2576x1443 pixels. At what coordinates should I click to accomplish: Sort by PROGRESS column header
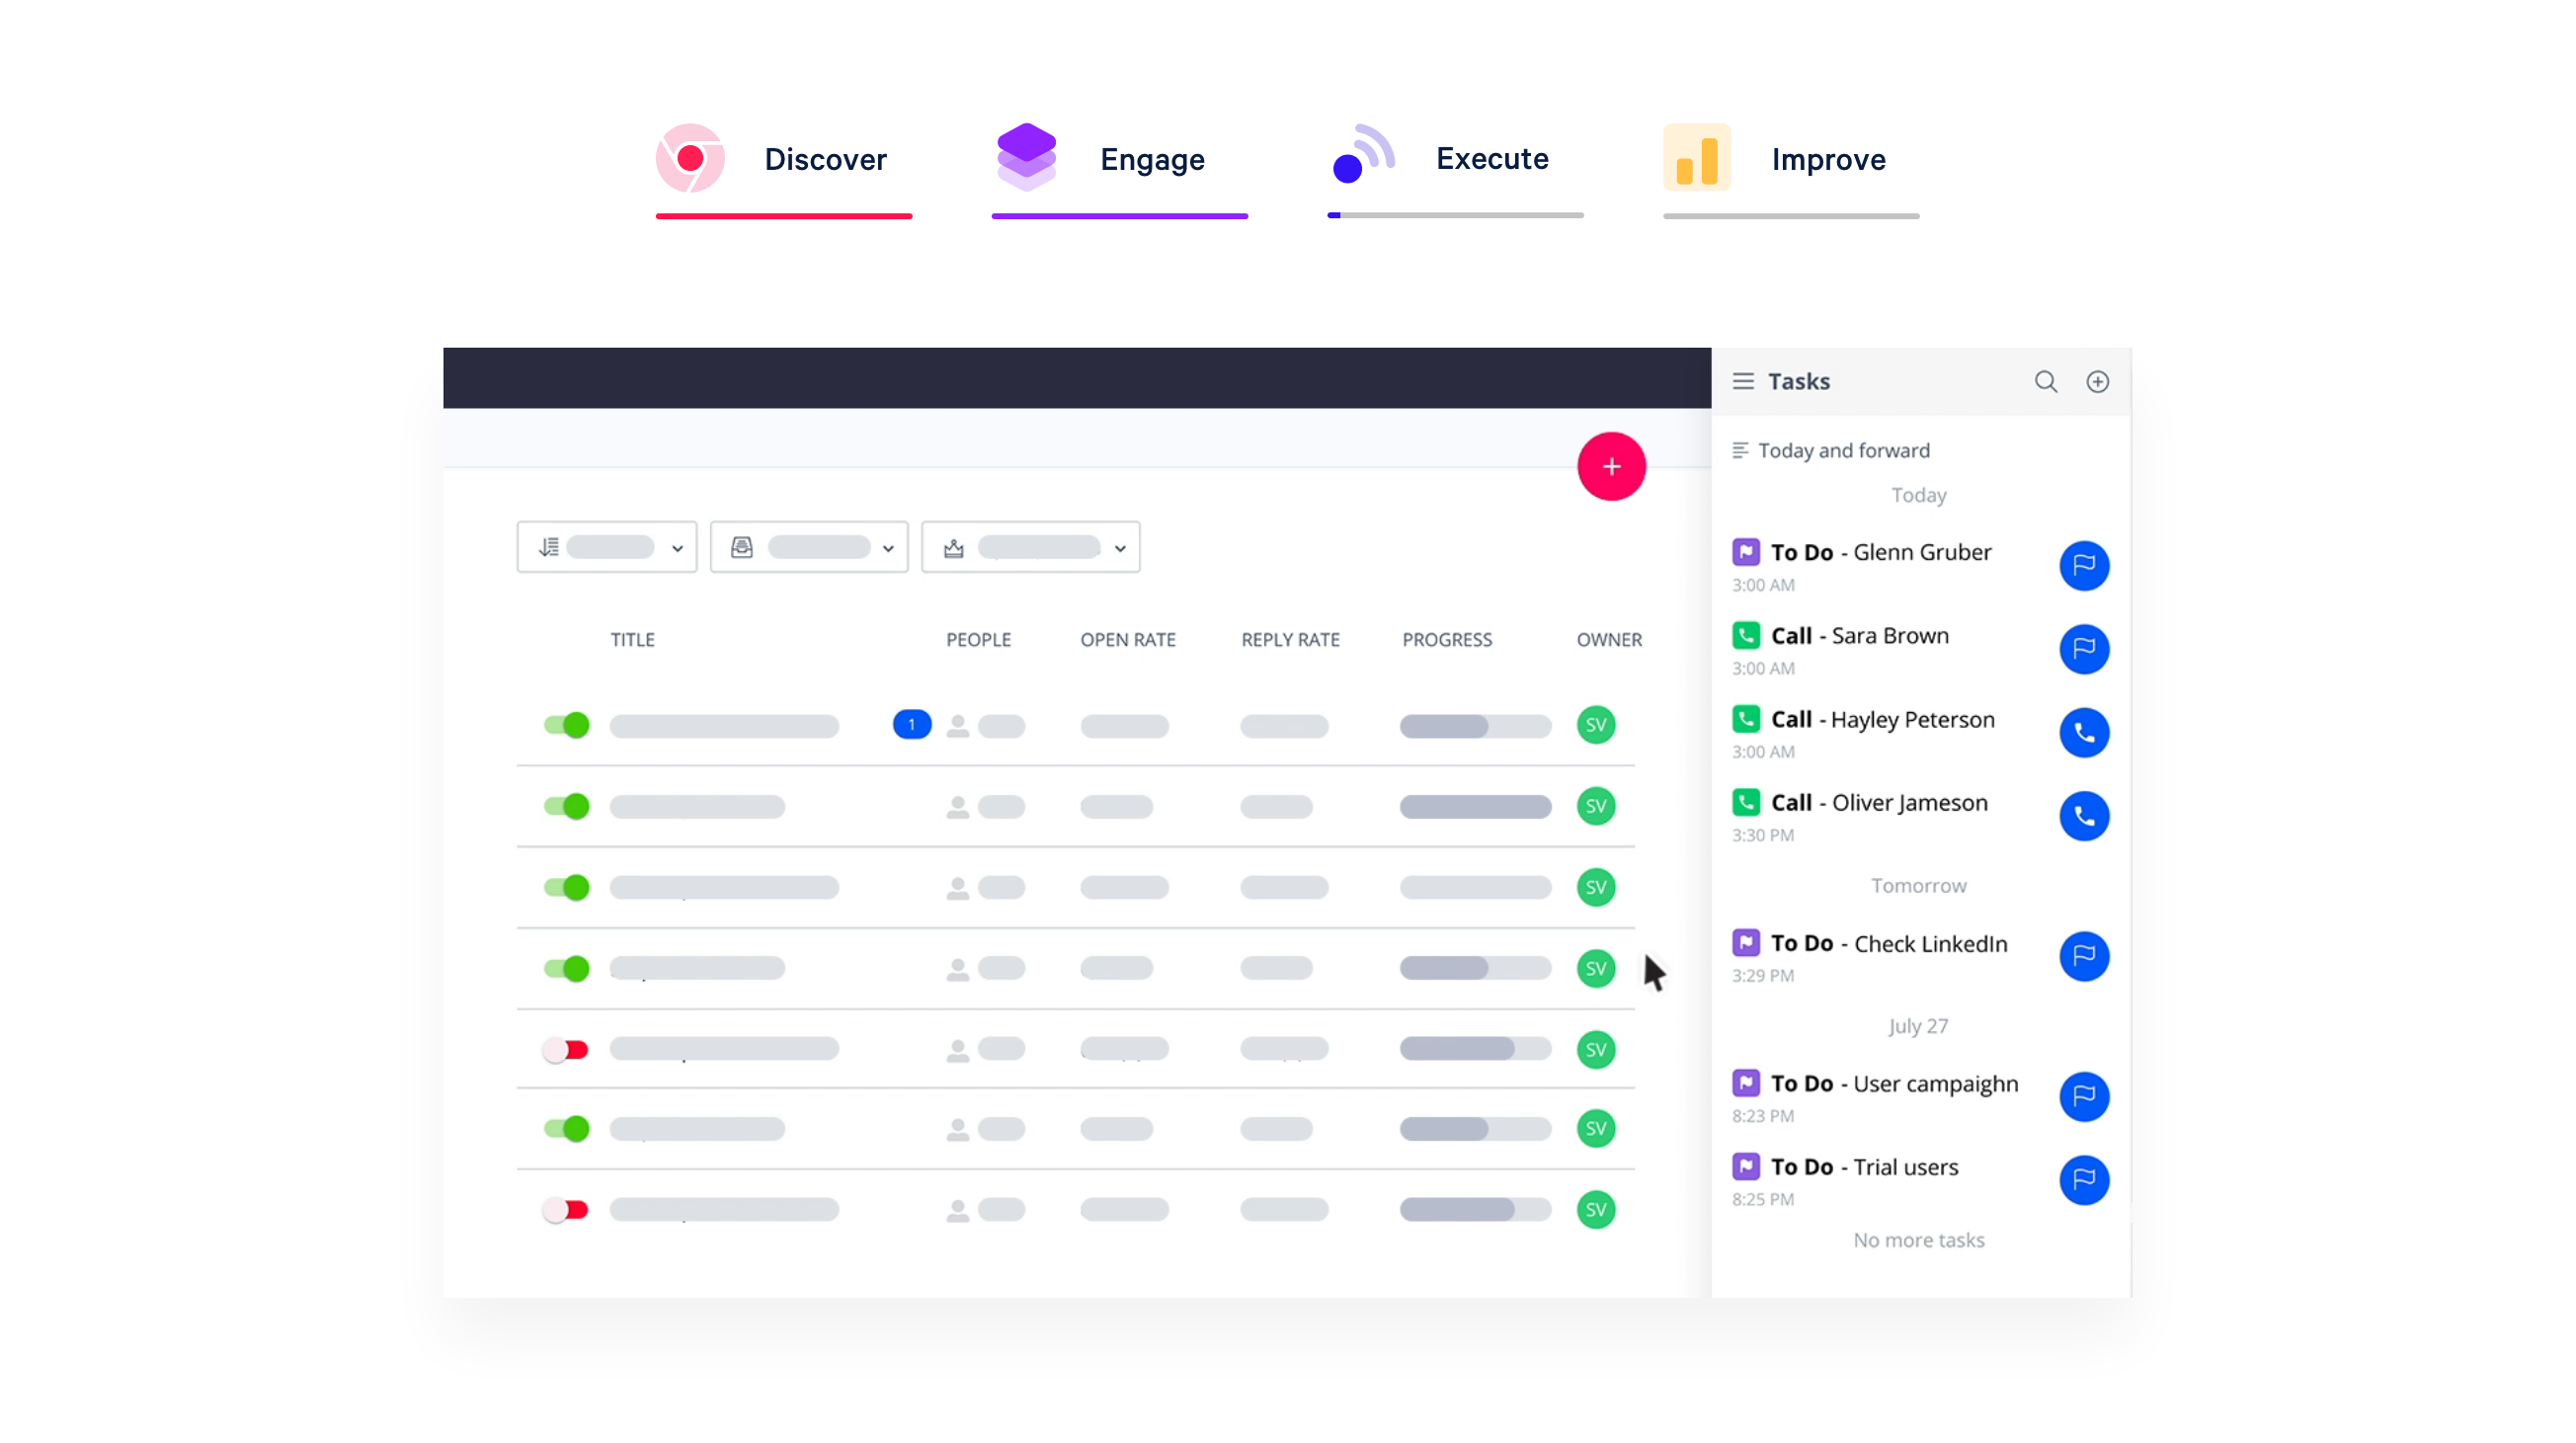(x=1447, y=640)
